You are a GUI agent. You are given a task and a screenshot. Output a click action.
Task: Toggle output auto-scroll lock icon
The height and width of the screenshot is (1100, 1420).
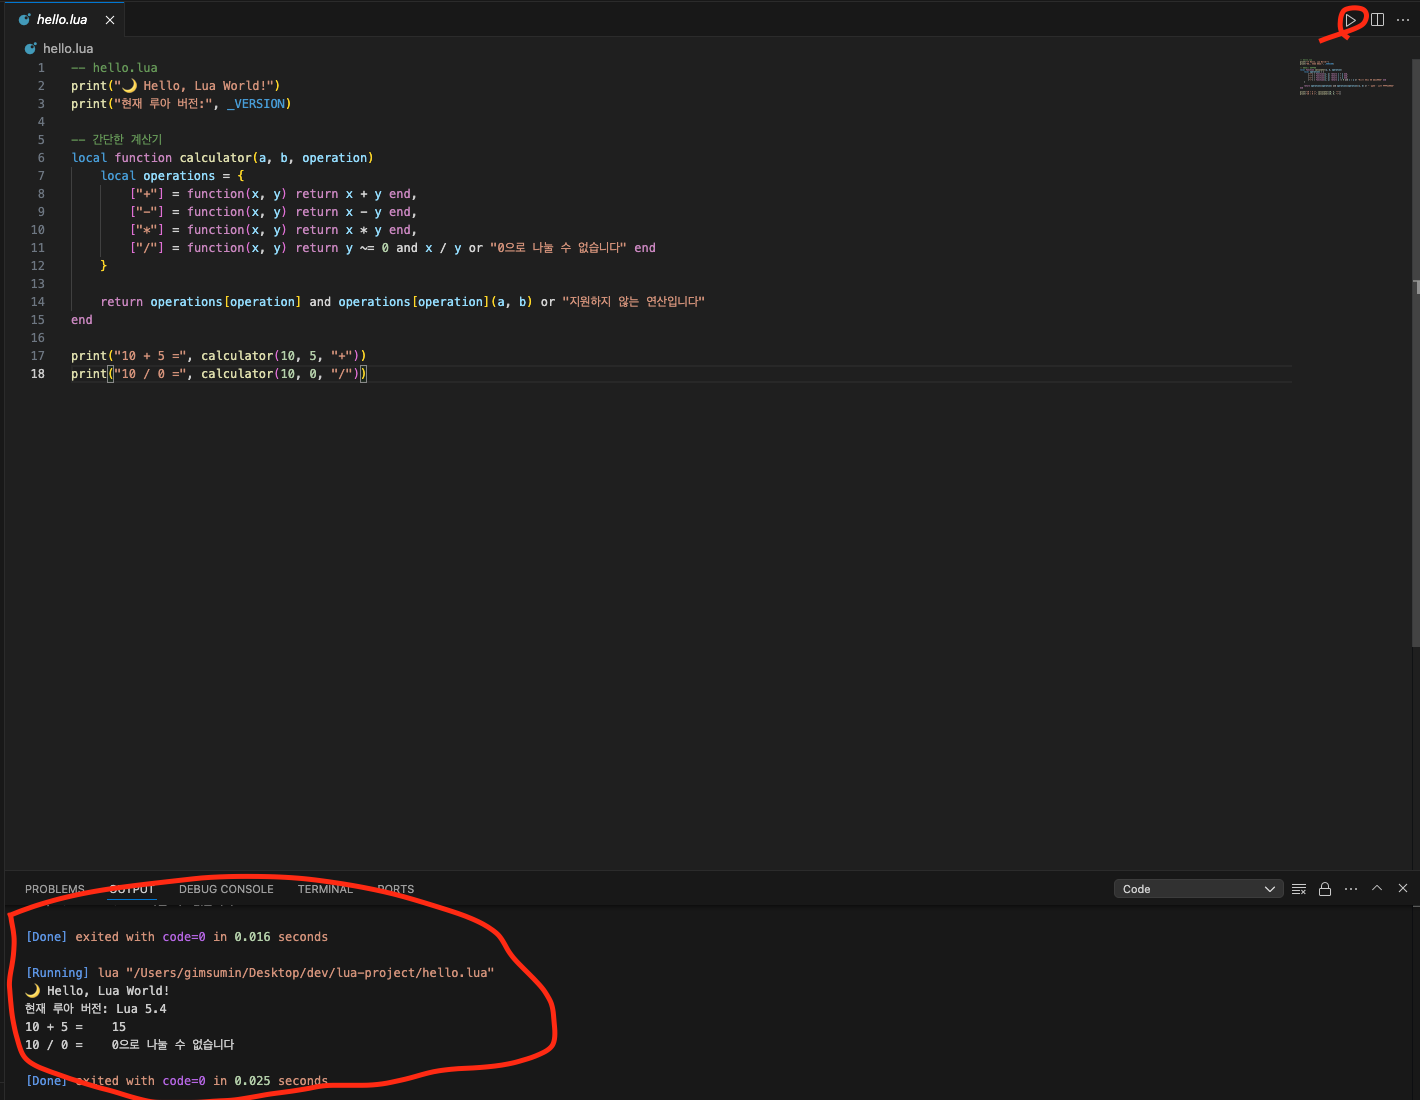coord(1325,889)
